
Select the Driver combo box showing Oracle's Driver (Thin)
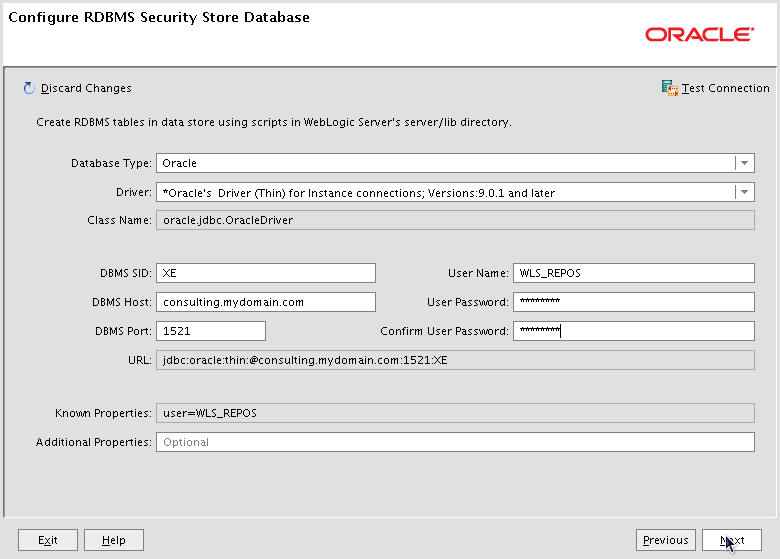point(455,192)
